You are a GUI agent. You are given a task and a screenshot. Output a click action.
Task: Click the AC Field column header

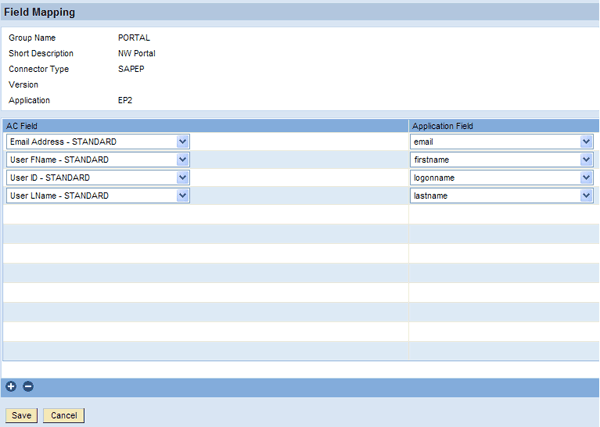click(x=22, y=126)
